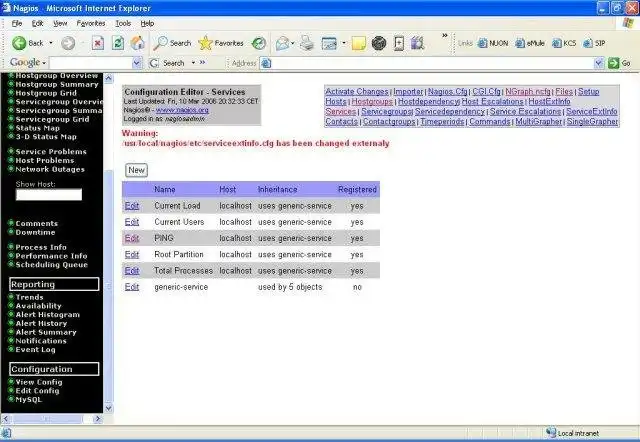640x442 pixels.
Task: Open the View menu
Action: (60, 23)
